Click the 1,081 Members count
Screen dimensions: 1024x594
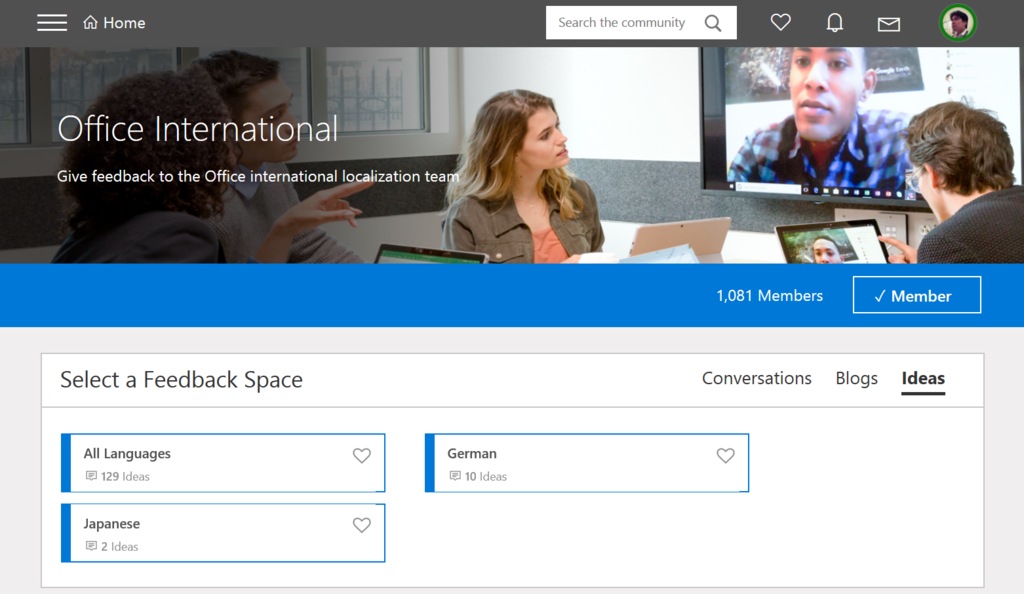click(x=769, y=296)
